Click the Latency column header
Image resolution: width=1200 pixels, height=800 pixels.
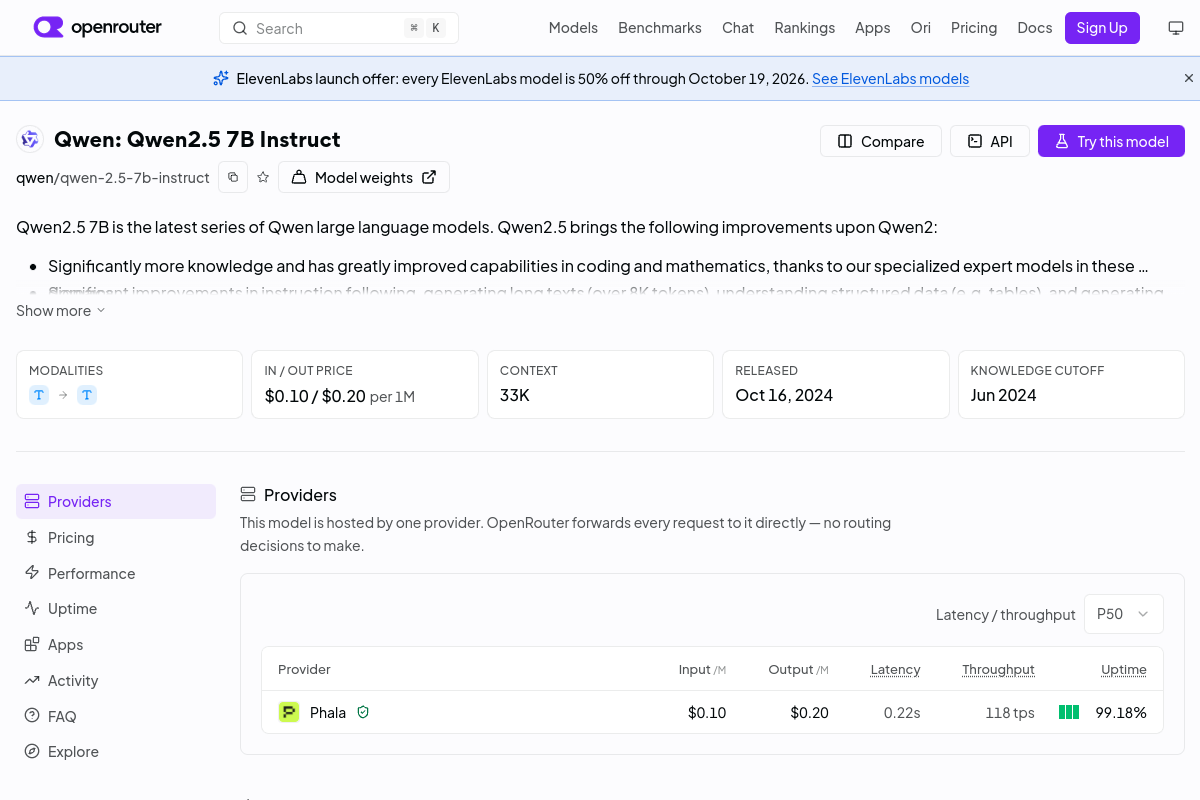[x=895, y=669]
